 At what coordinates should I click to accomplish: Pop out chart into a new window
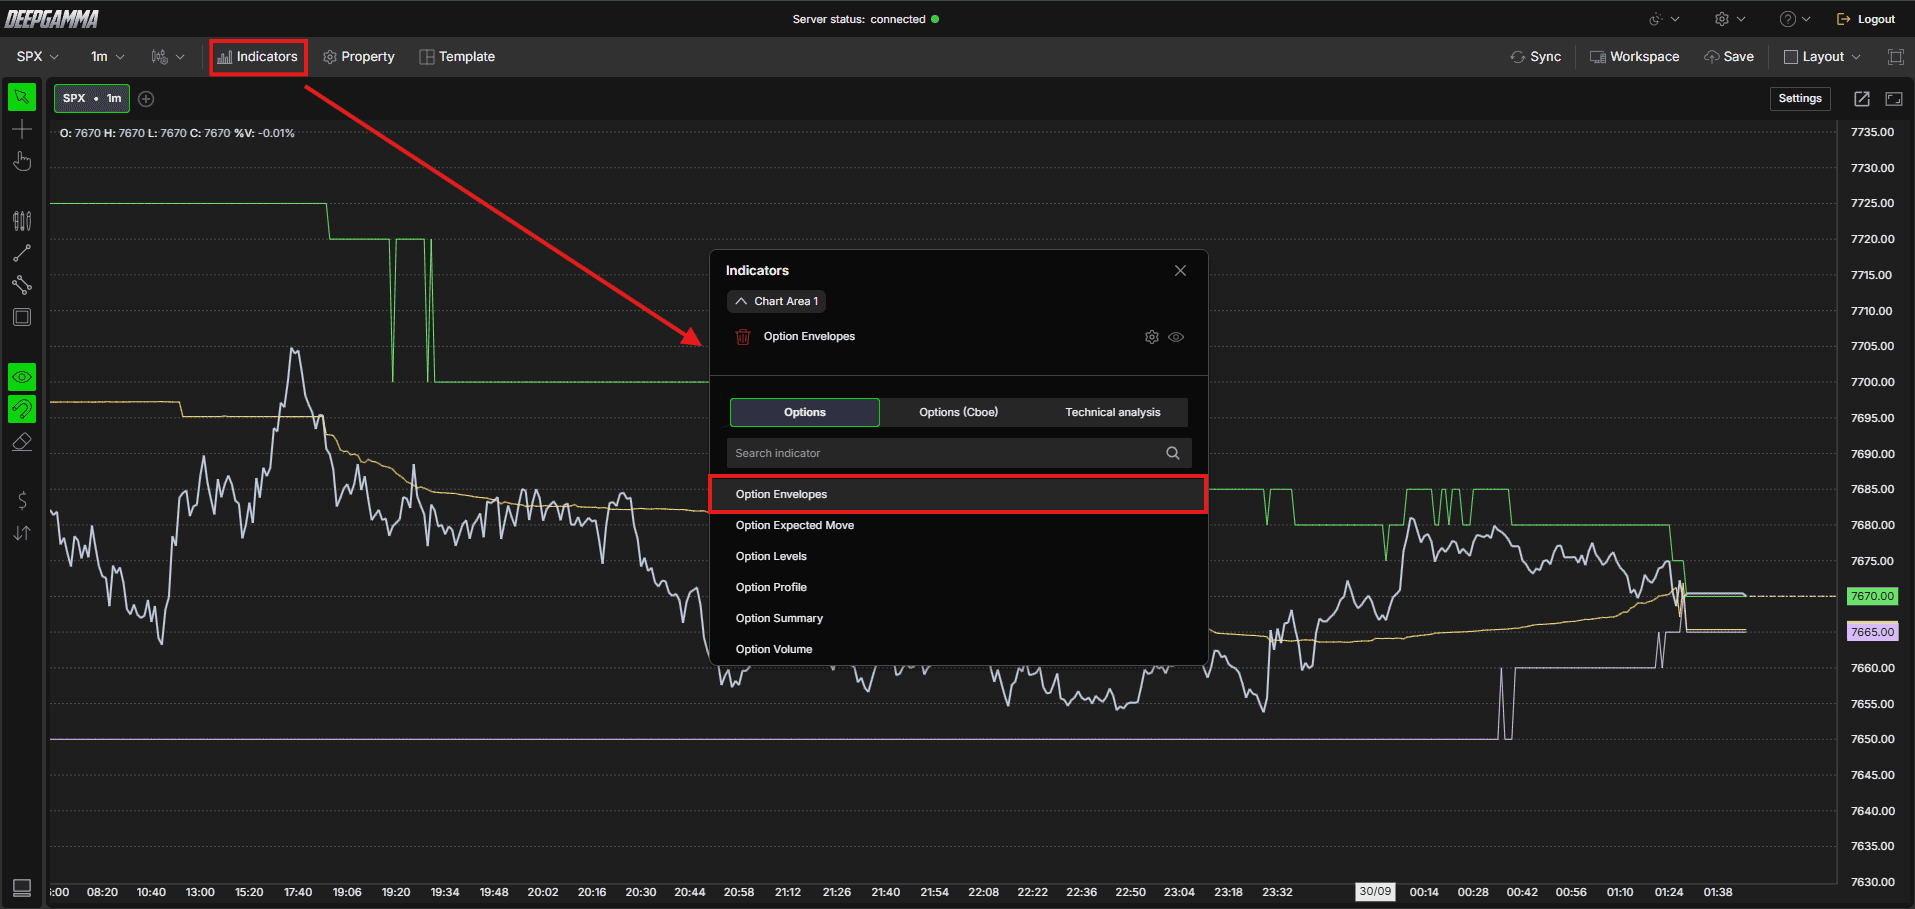[x=1862, y=99]
